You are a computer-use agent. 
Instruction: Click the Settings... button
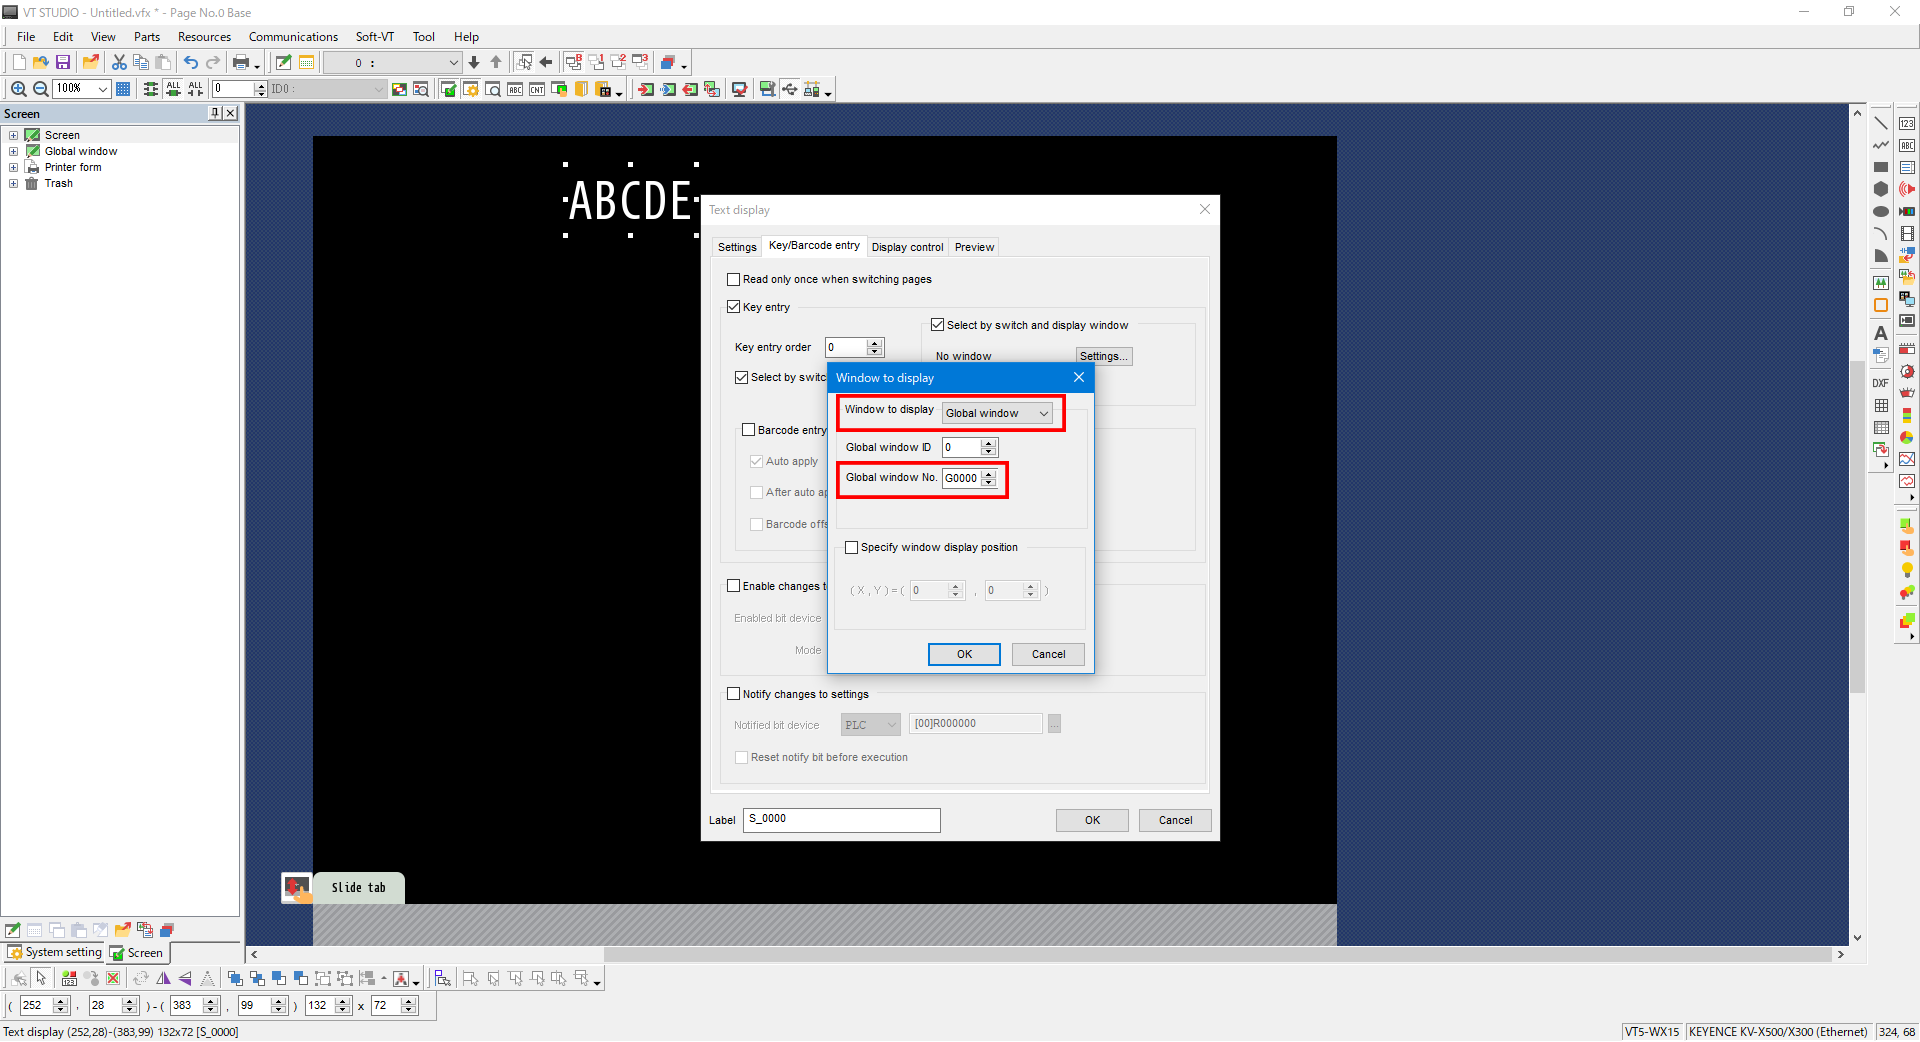pyautogui.click(x=1104, y=356)
